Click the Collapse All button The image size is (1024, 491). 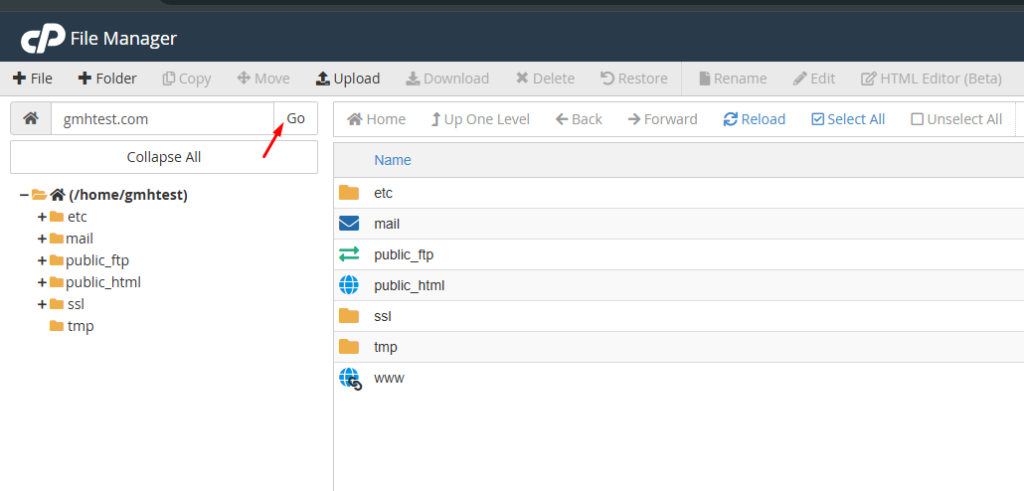tap(164, 157)
